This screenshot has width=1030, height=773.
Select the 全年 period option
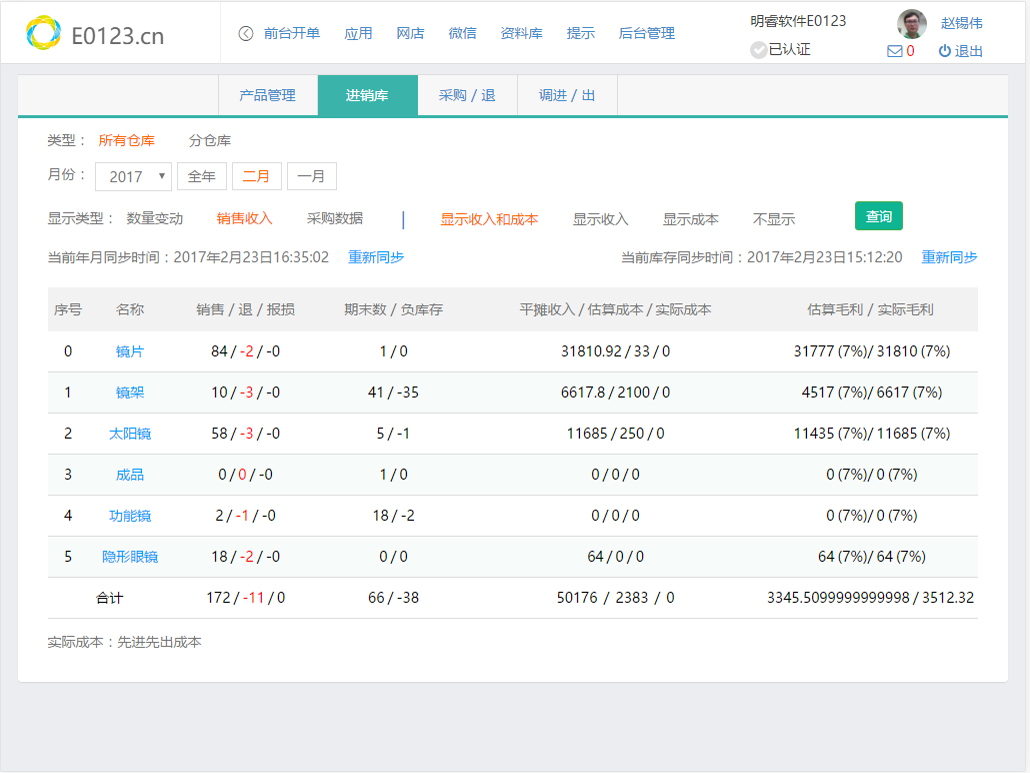pos(202,175)
